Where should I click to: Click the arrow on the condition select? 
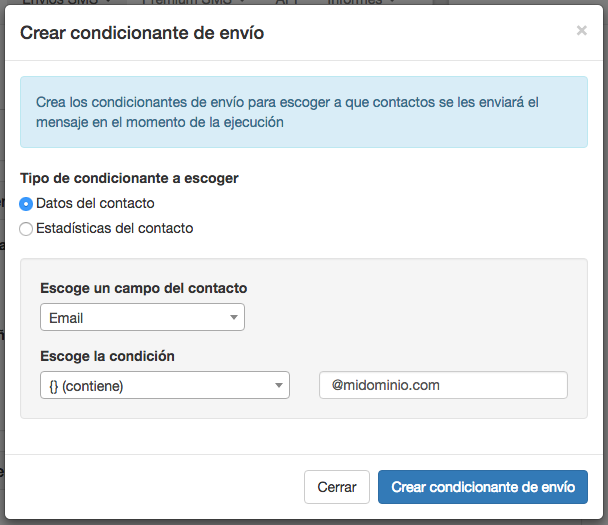pos(278,385)
